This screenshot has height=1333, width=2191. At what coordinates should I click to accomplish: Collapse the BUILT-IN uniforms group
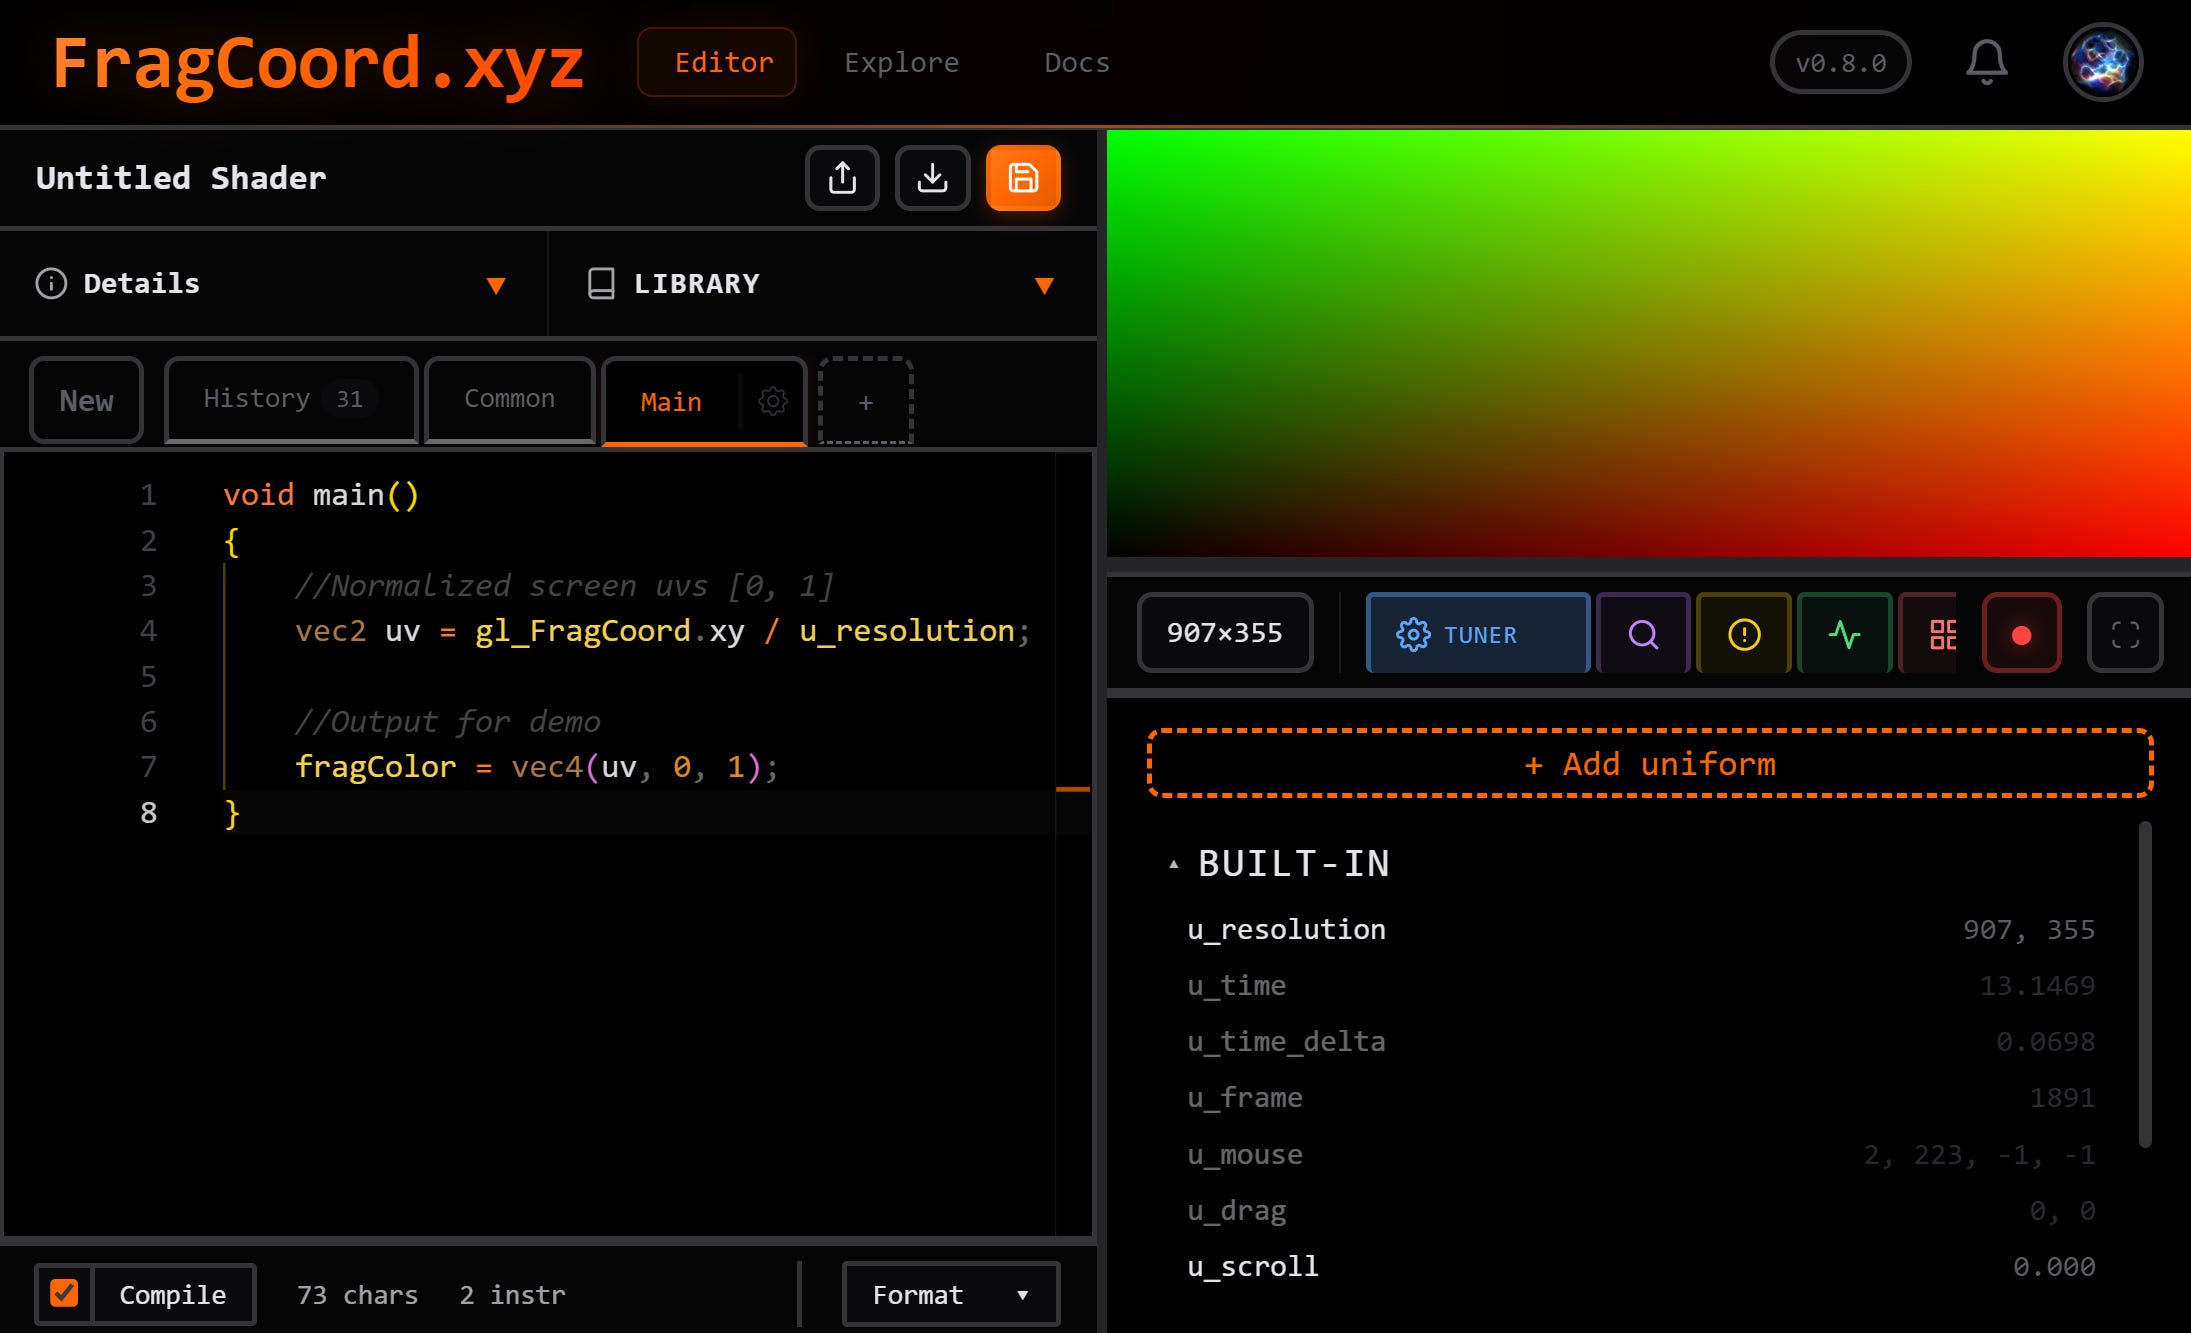(x=1174, y=864)
